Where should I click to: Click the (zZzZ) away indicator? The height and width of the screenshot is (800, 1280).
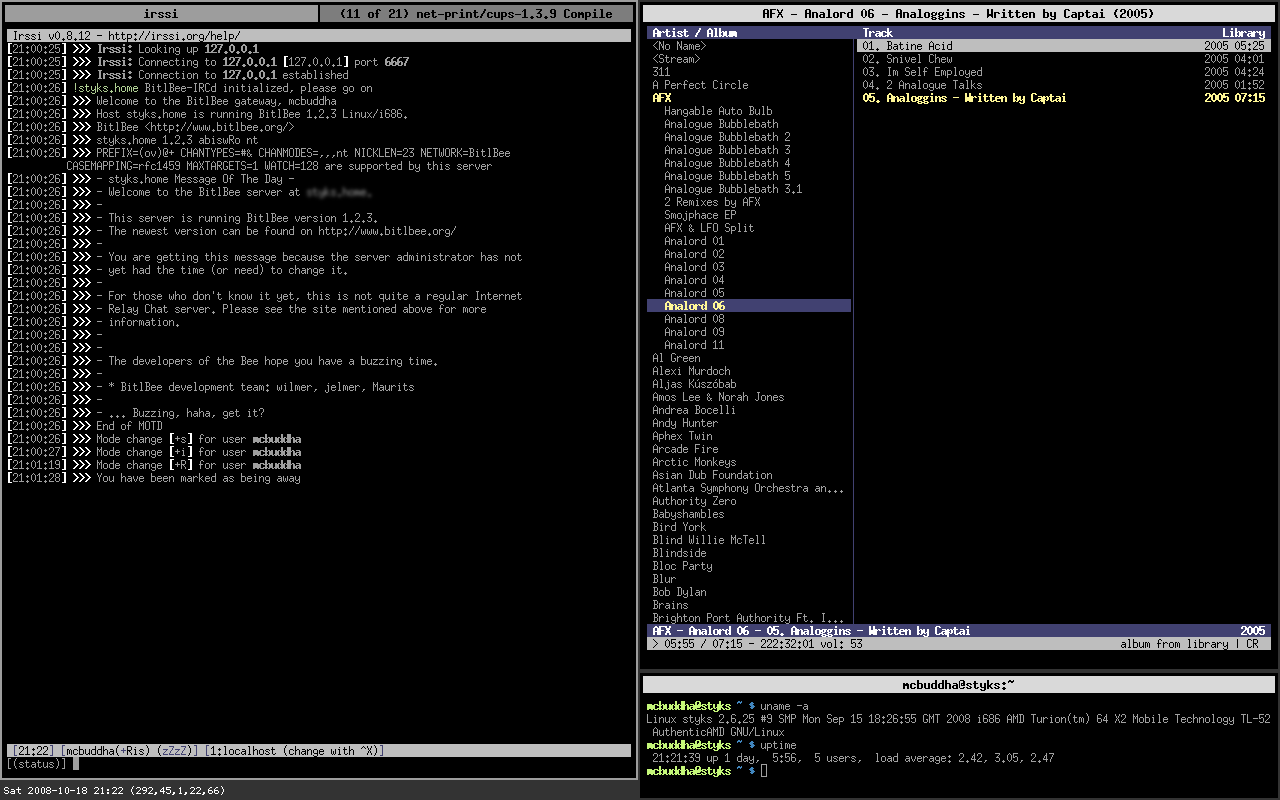point(177,750)
